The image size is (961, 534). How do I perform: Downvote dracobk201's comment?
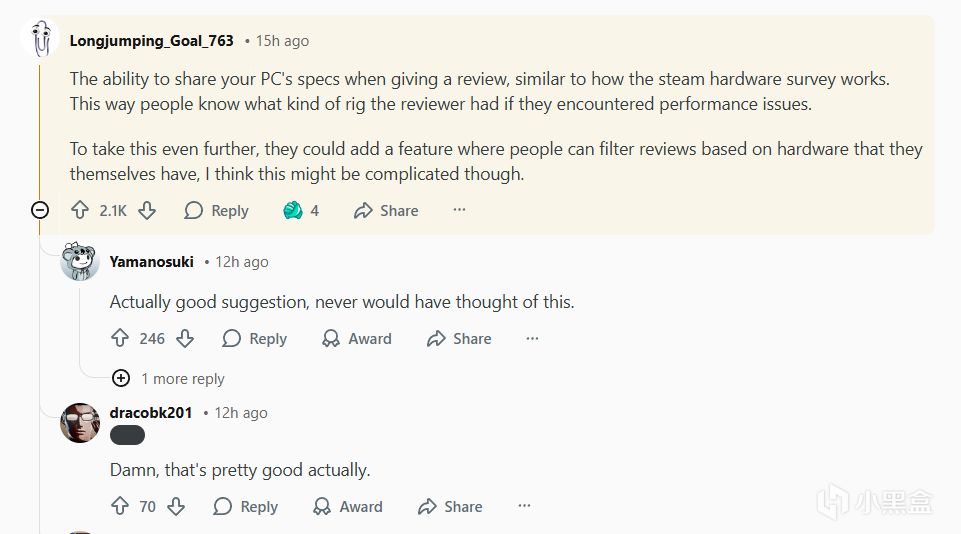pyautogui.click(x=176, y=507)
